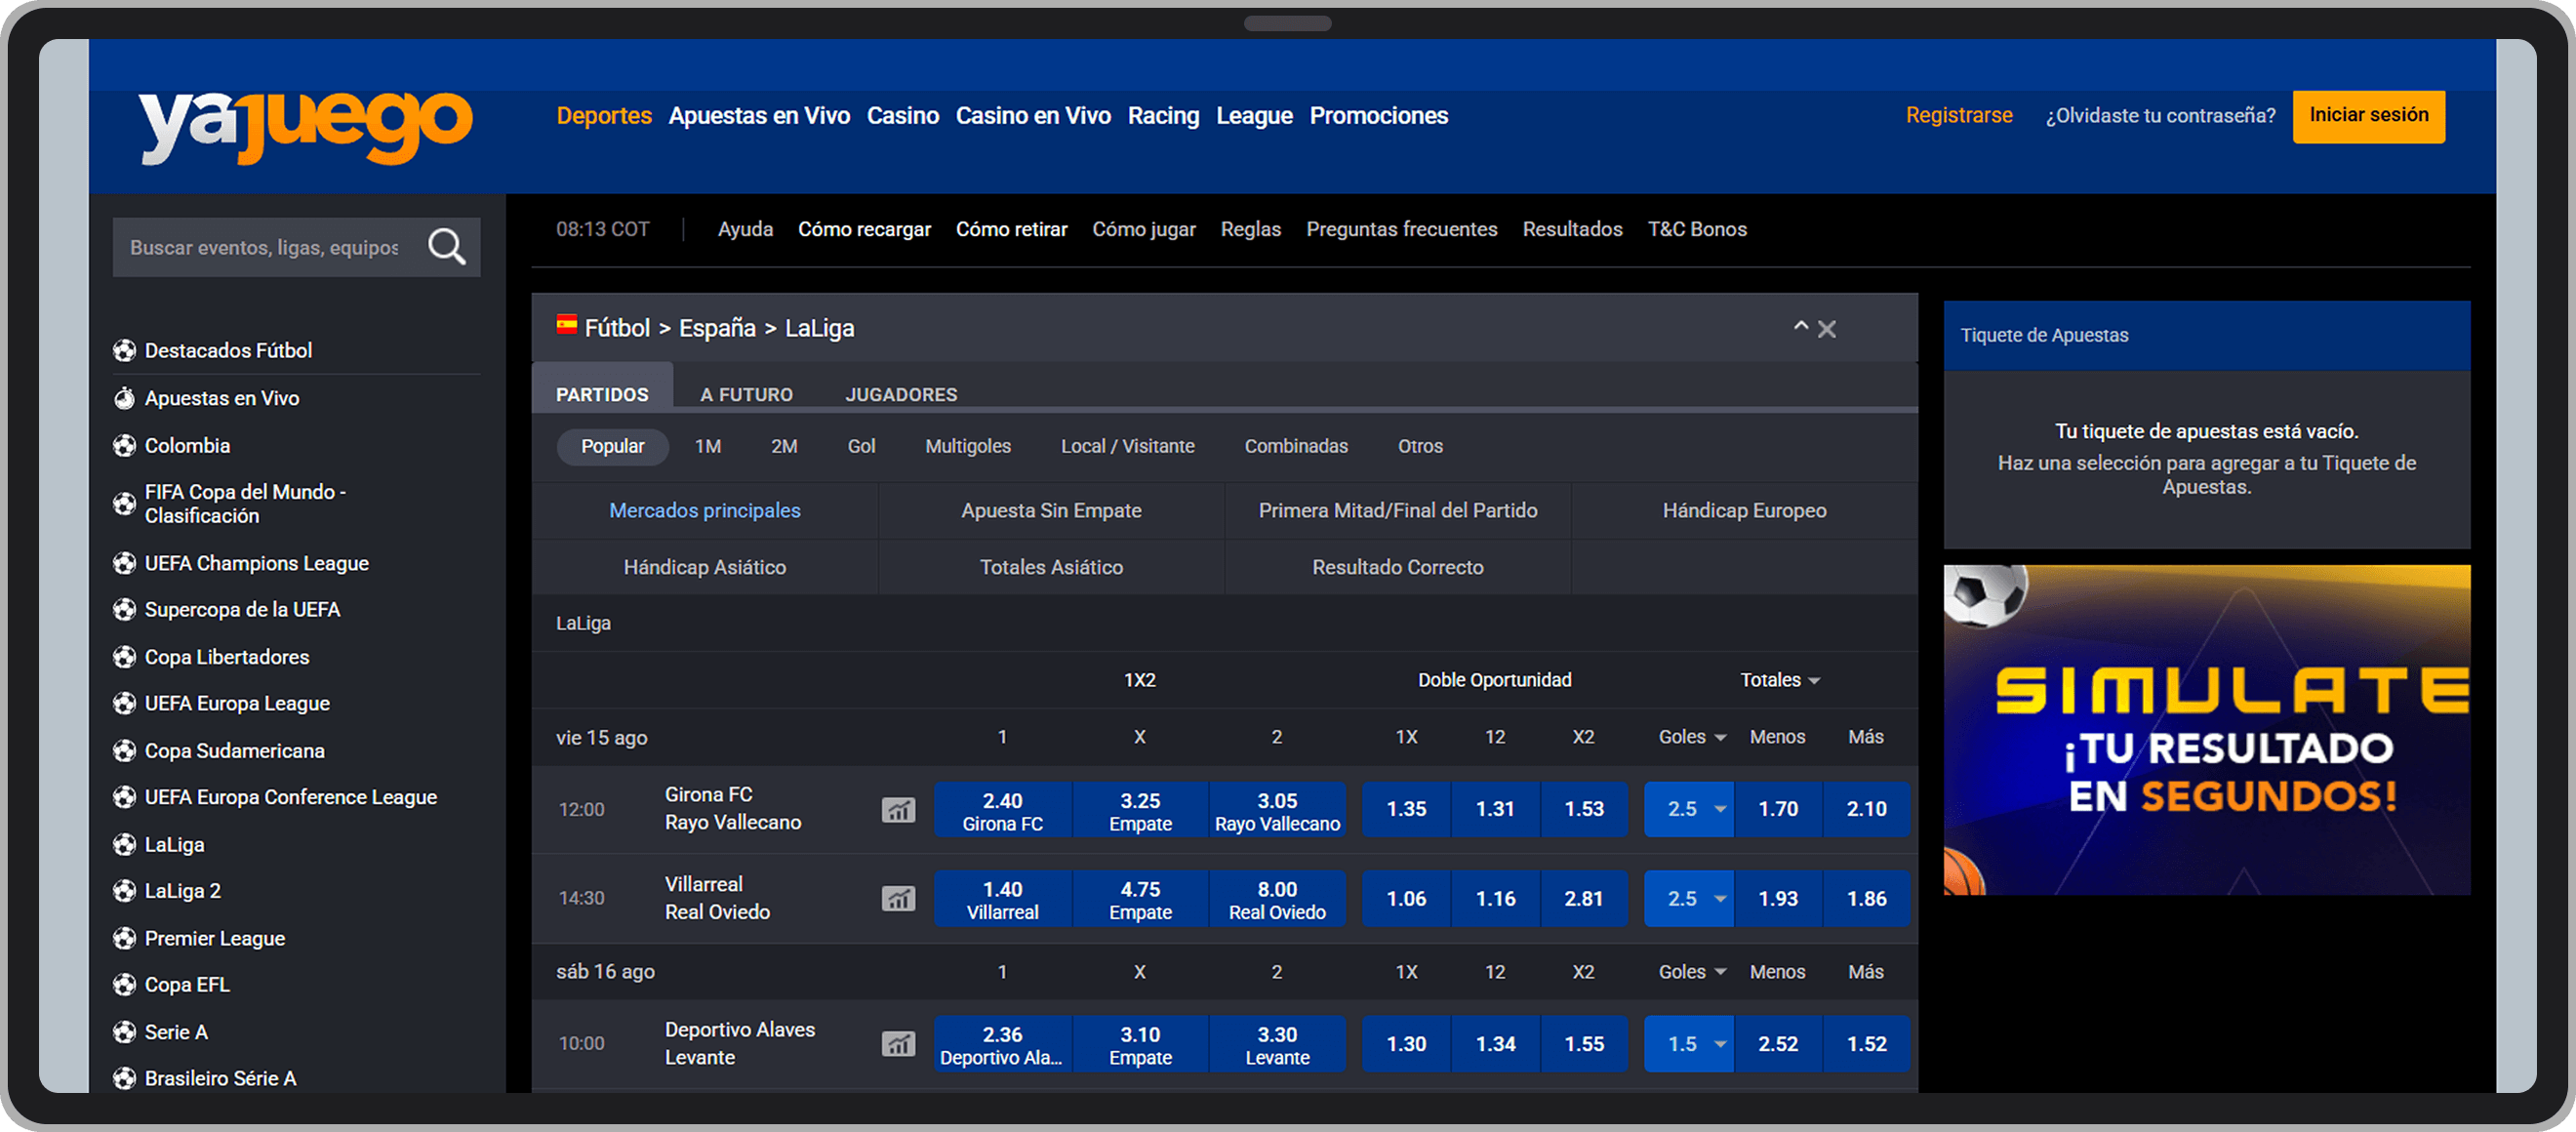The width and height of the screenshot is (2576, 1132).
Task: Open Goles dropdown in sáb 16 ago header
Action: [1692, 972]
